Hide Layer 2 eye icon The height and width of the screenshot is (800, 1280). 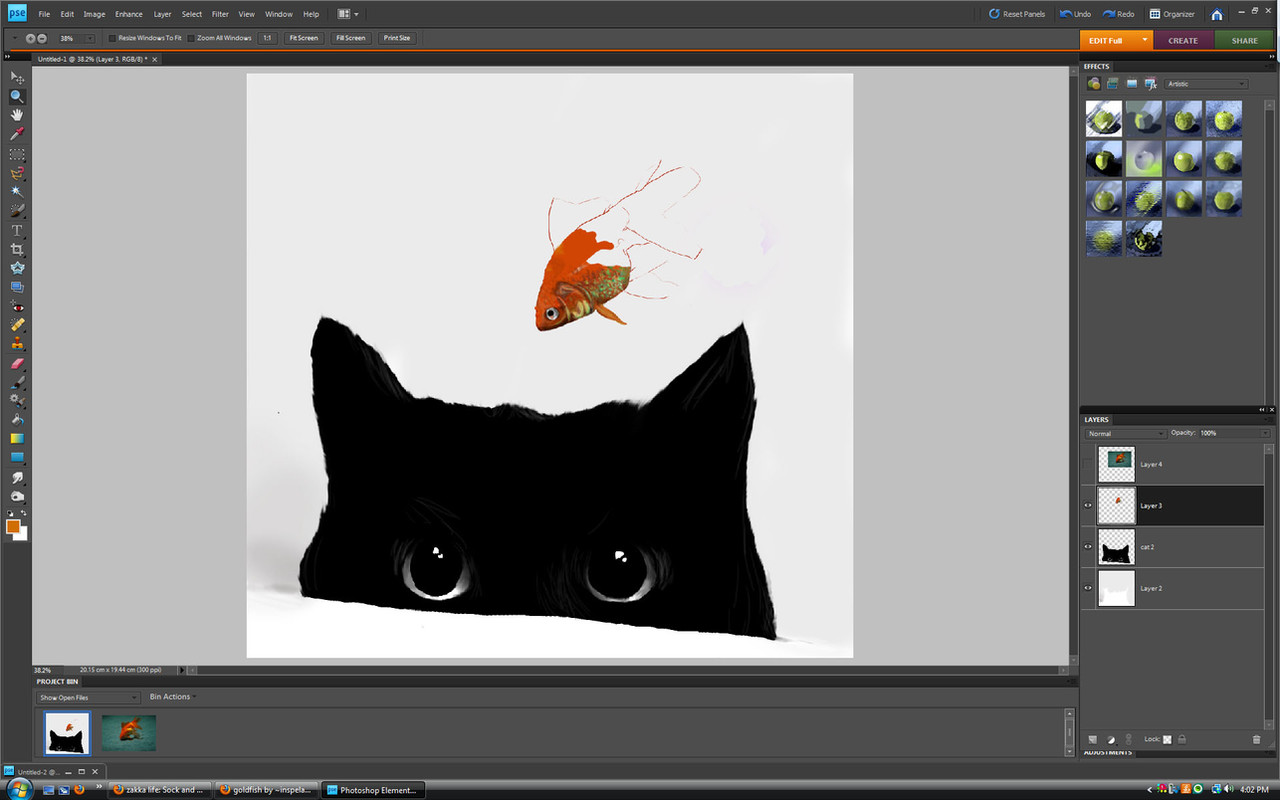1088,588
